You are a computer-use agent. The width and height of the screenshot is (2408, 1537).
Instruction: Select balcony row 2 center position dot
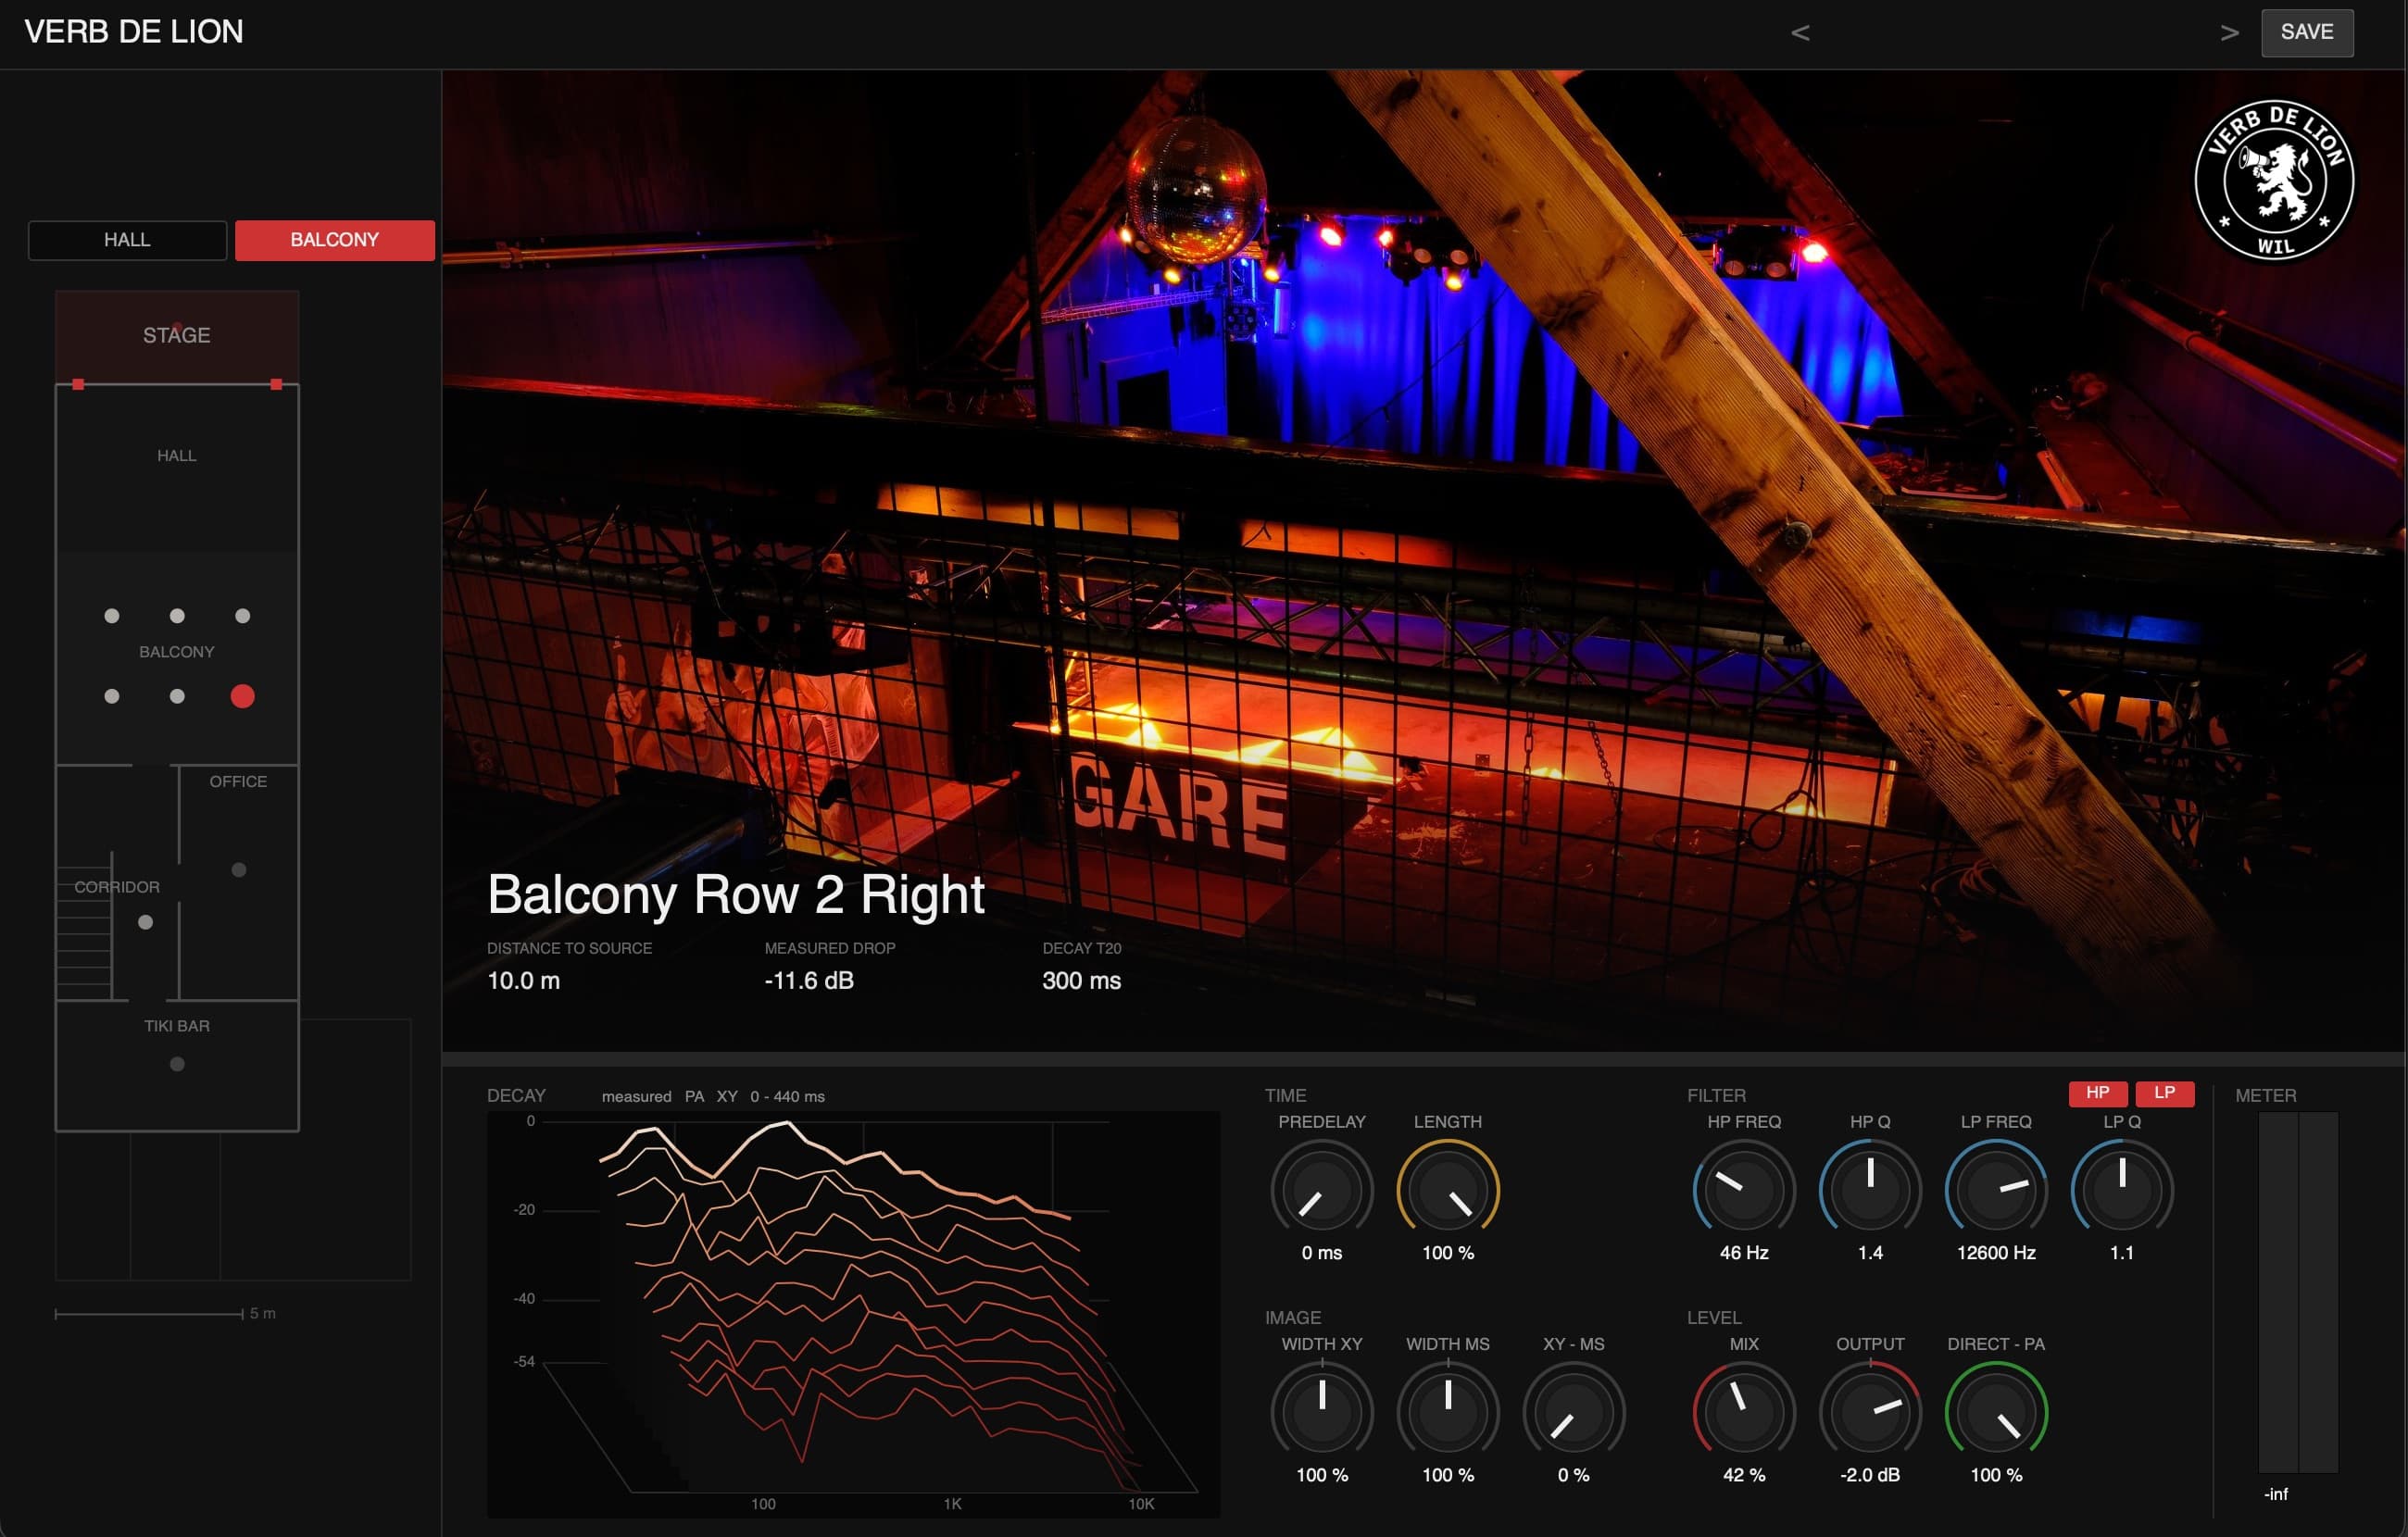(177, 696)
